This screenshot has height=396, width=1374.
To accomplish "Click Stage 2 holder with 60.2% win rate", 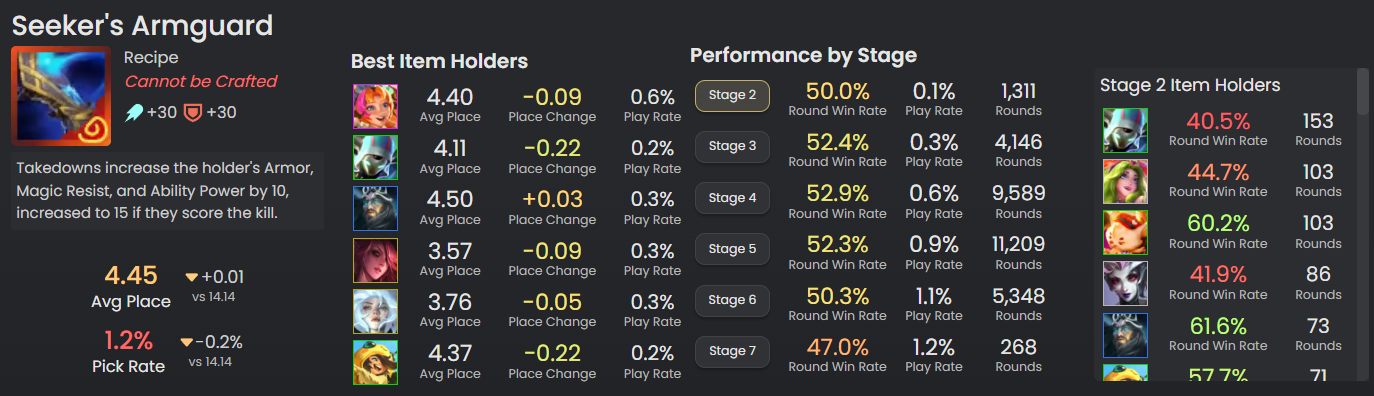I will point(1125,232).
